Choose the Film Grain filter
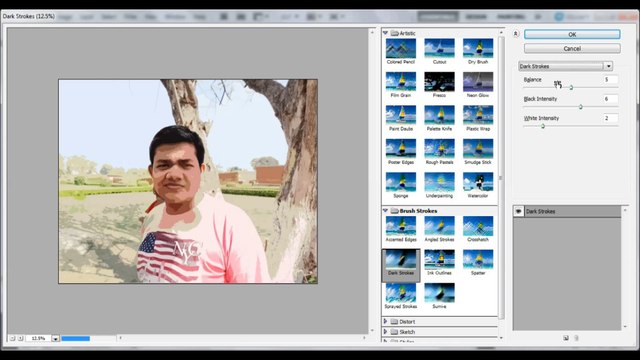Image resolution: width=640 pixels, height=360 pixels. (400, 82)
